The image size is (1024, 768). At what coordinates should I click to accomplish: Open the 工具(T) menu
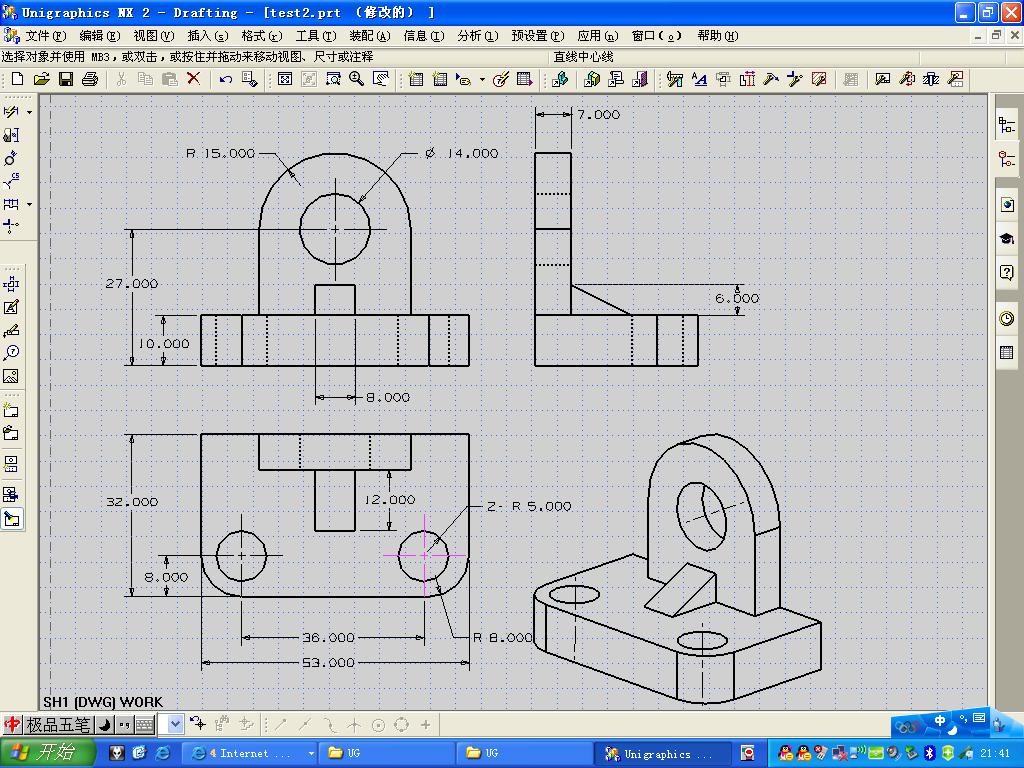[315, 36]
